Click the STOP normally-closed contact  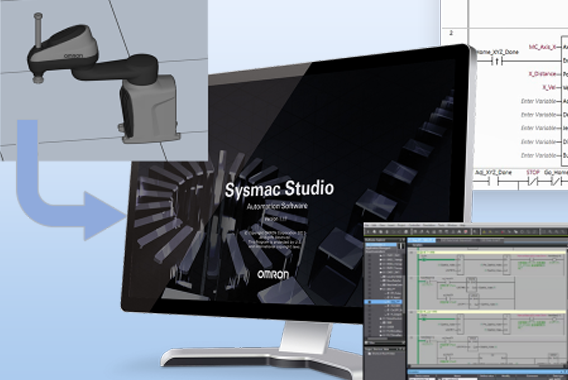click(x=532, y=181)
